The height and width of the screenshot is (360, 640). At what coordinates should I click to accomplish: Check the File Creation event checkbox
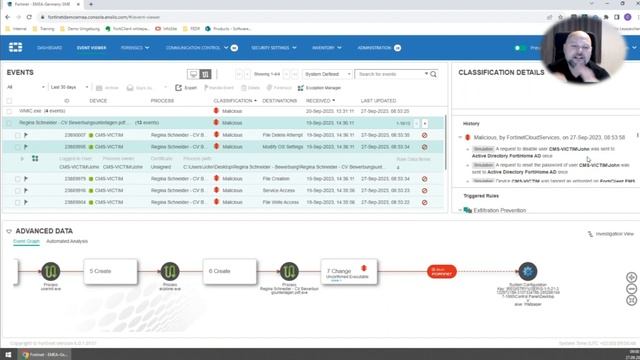tap(18, 179)
